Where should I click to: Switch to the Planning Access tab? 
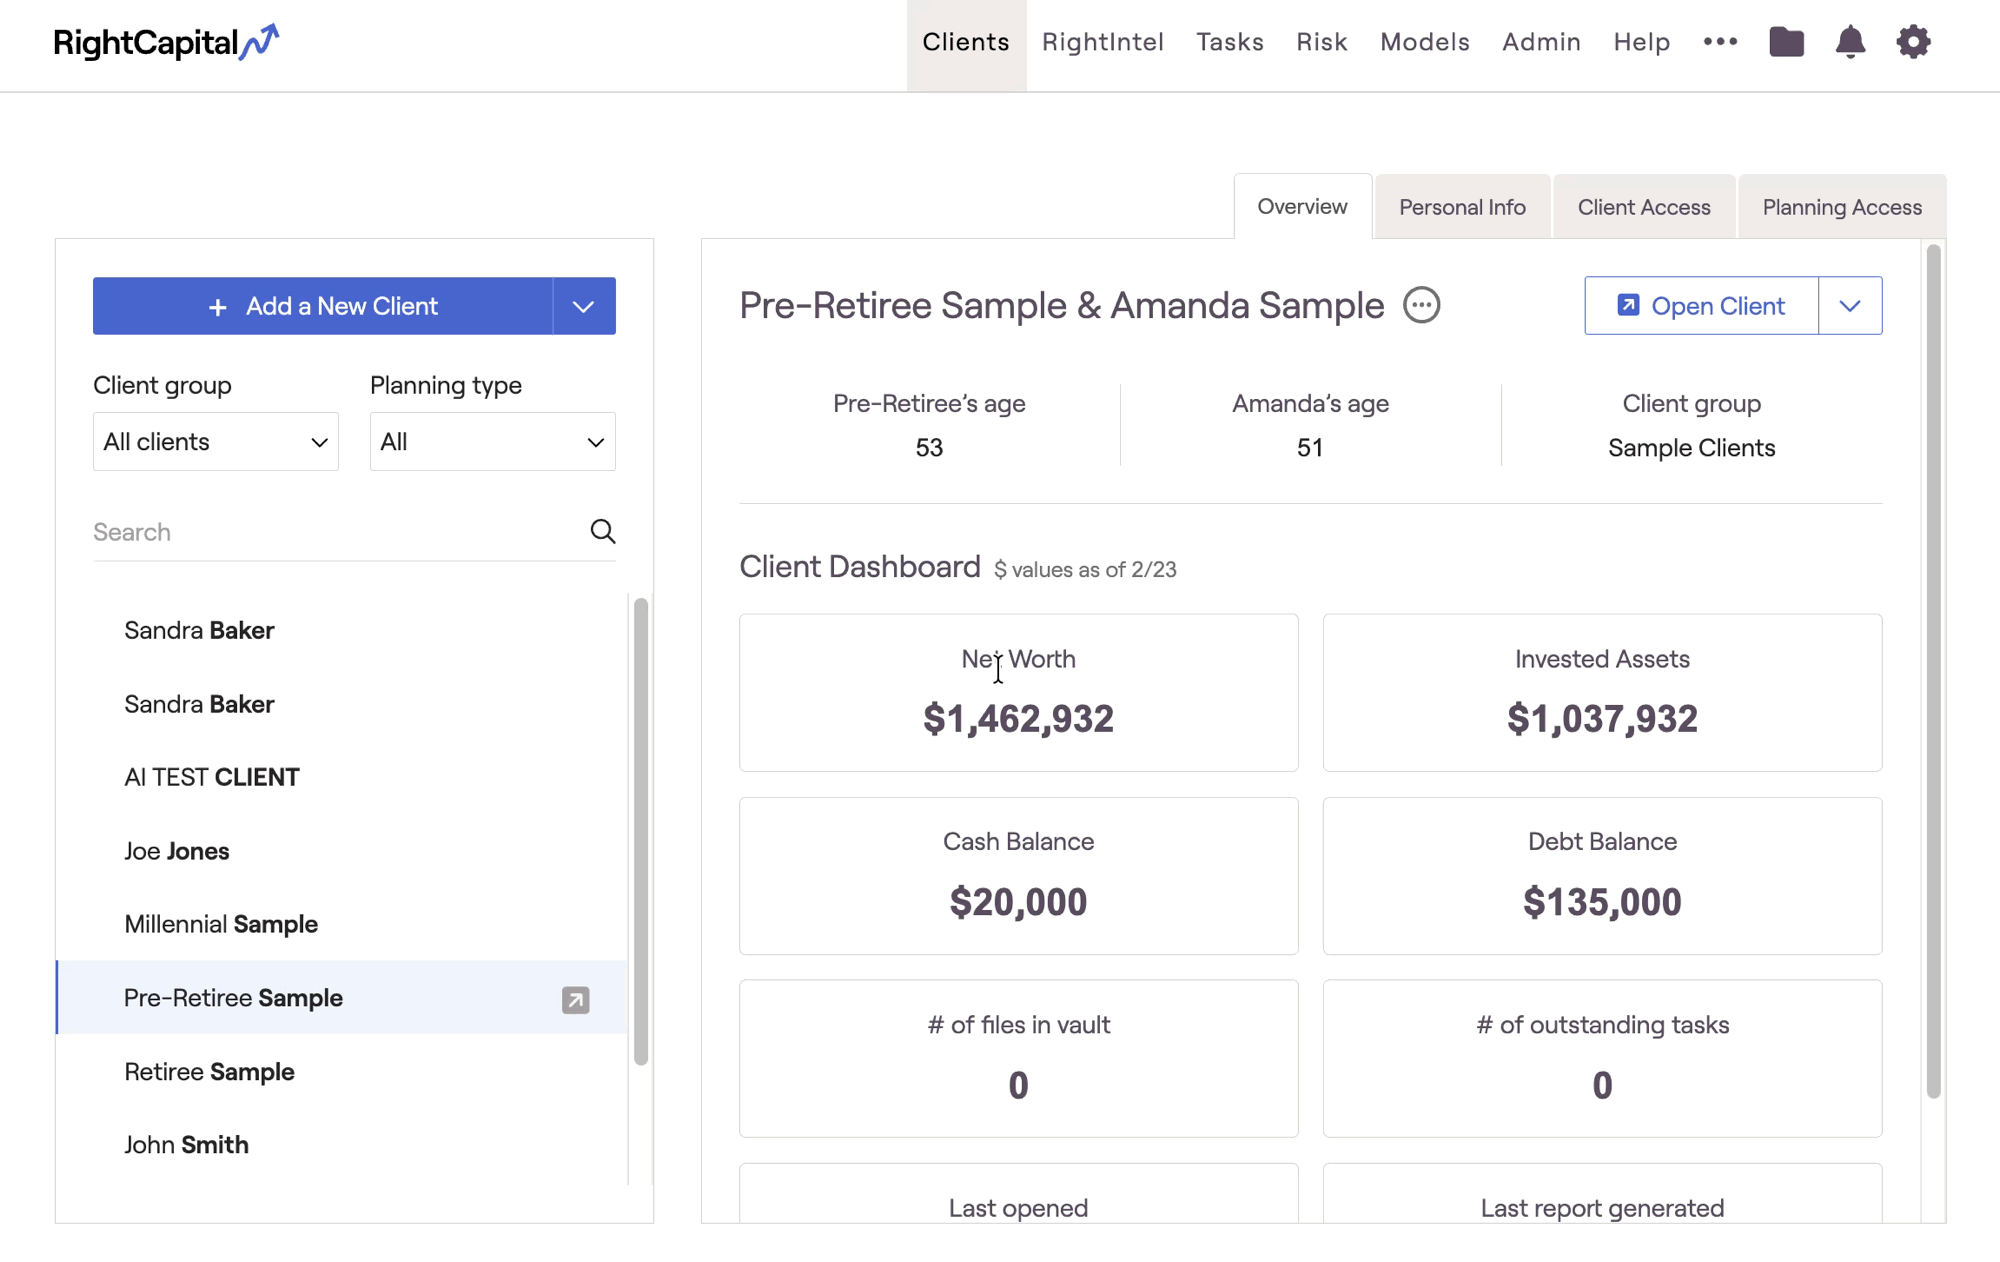click(1841, 207)
